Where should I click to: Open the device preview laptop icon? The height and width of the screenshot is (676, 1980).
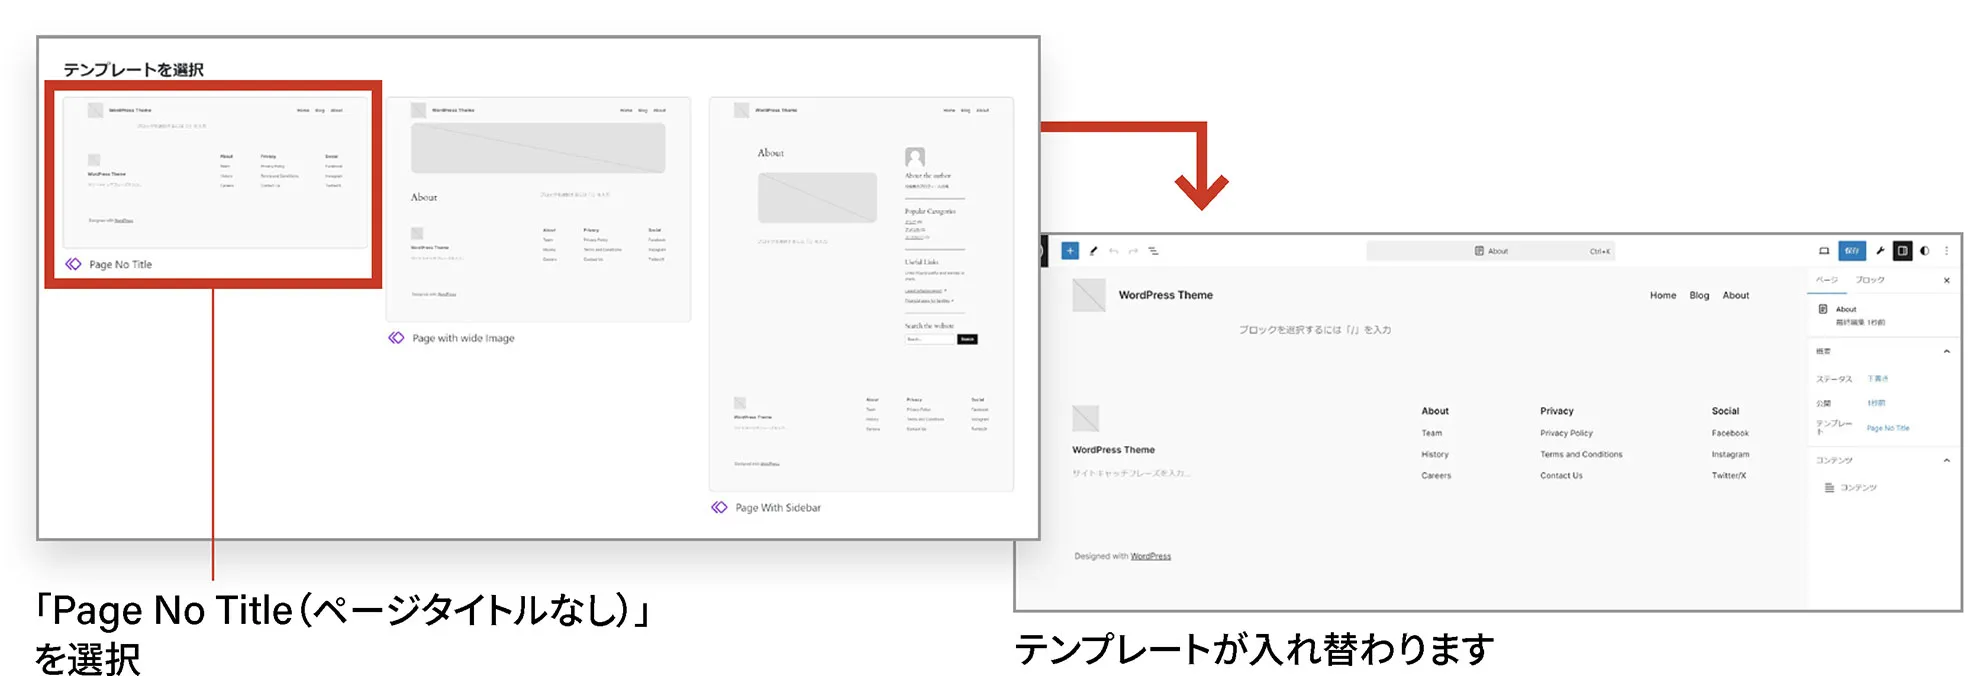pos(1824,251)
